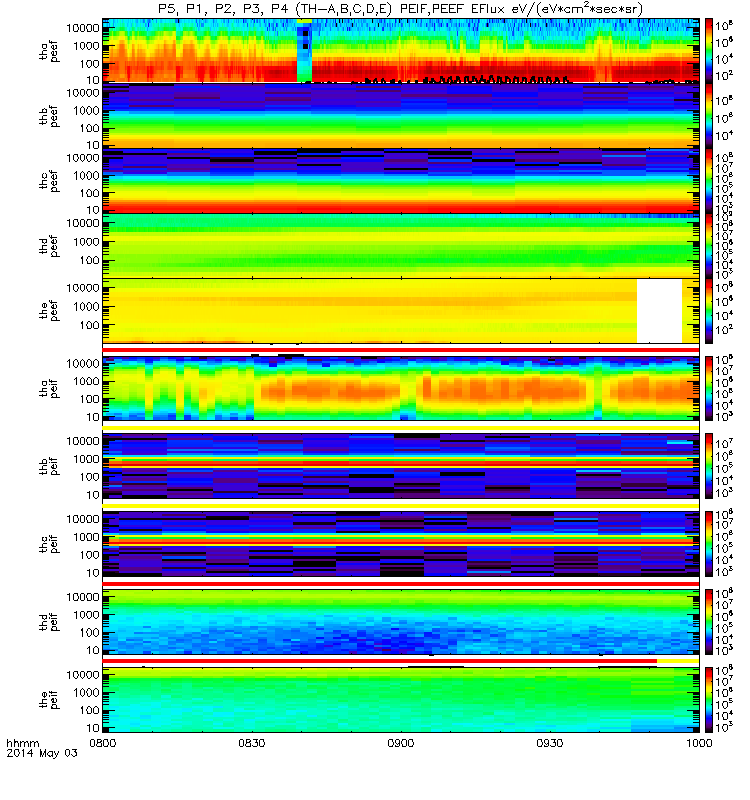Select the 'thd peif' y-axis label
The image size is (750, 800).
pos(49,622)
